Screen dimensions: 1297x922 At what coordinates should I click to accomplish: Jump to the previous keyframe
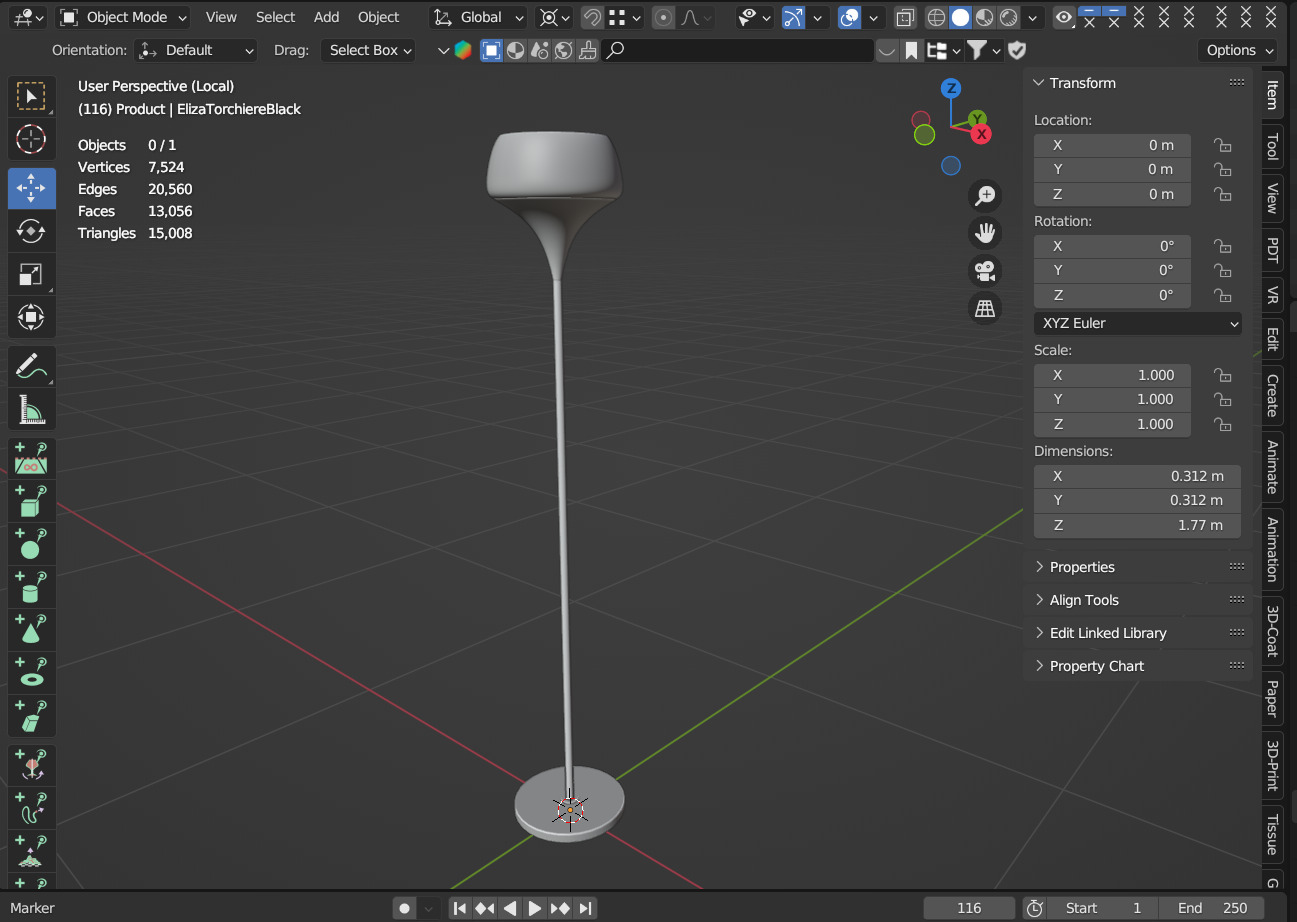click(x=484, y=908)
